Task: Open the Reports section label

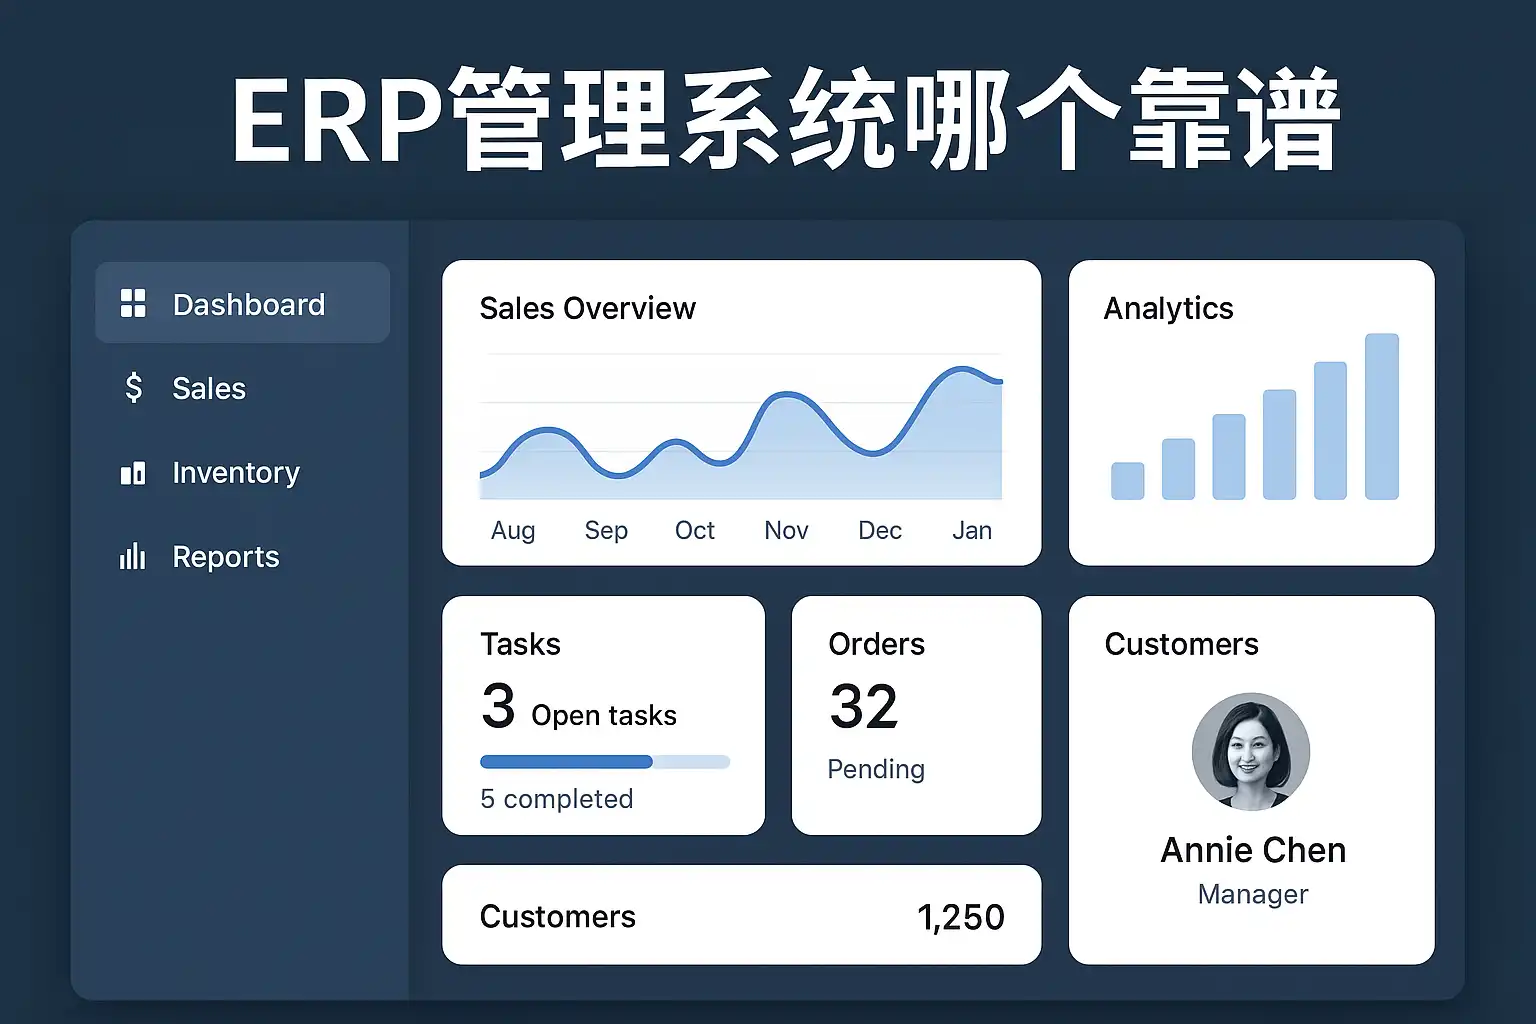Action: 226,556
